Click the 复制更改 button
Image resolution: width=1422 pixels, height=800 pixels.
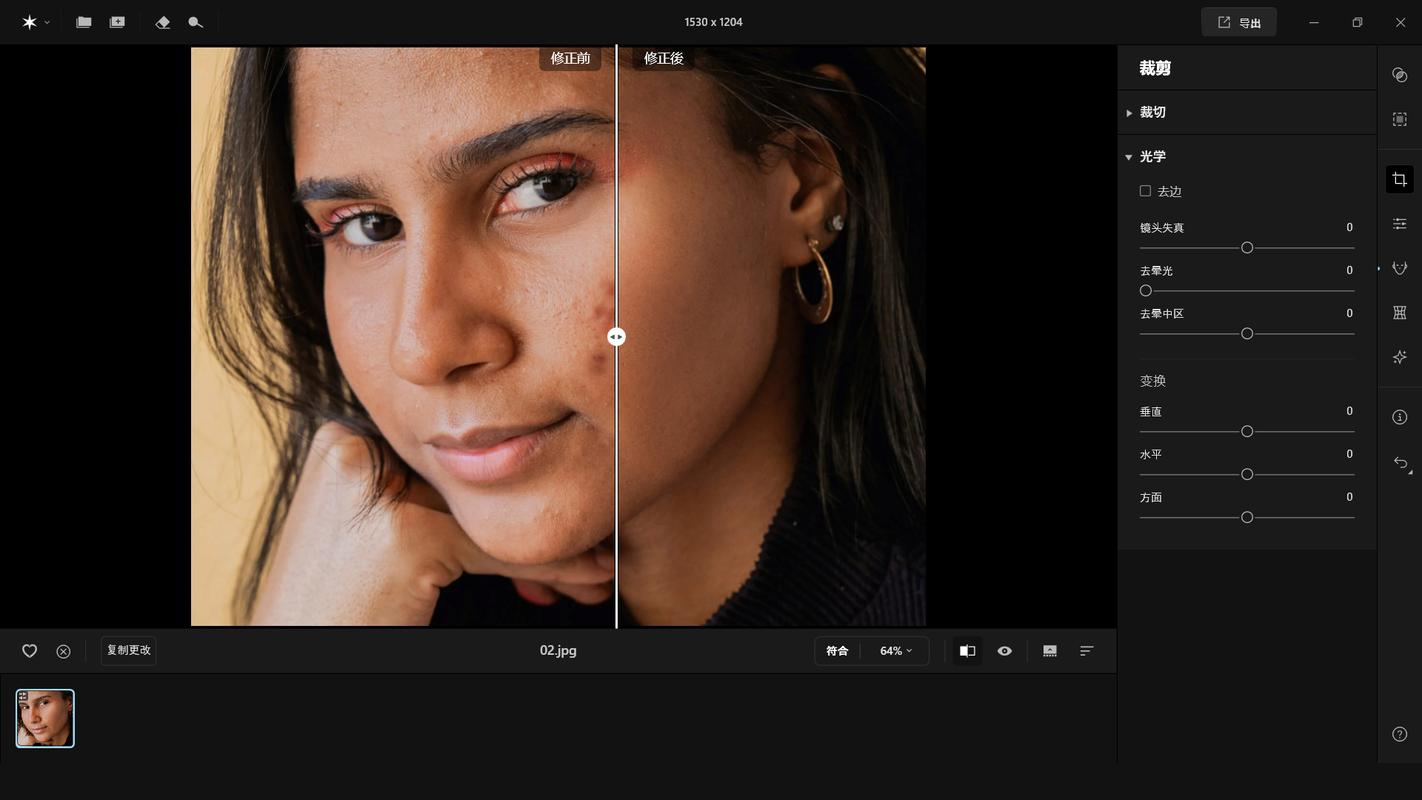tap(129, 650)
